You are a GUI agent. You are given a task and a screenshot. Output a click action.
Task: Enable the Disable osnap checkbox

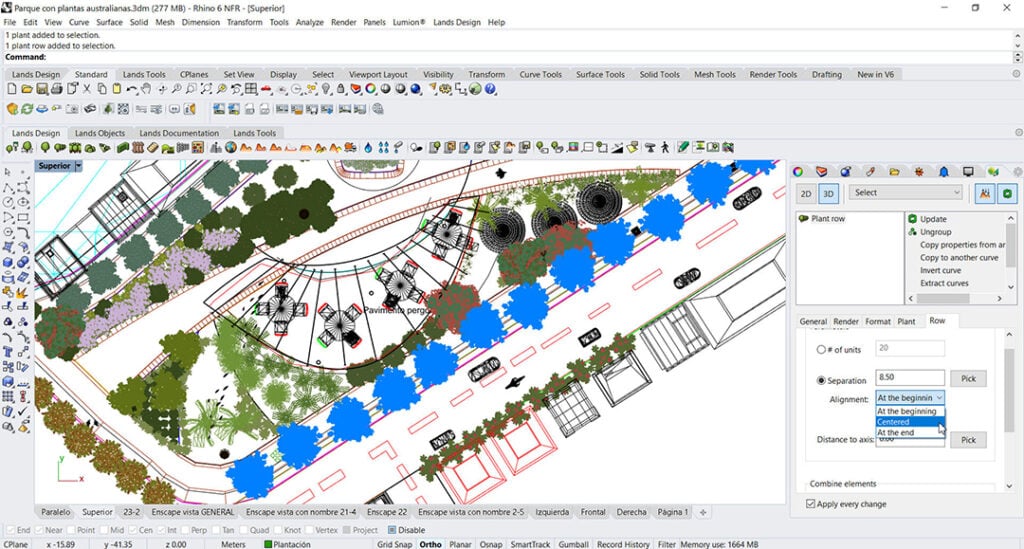tap(391, 530)
